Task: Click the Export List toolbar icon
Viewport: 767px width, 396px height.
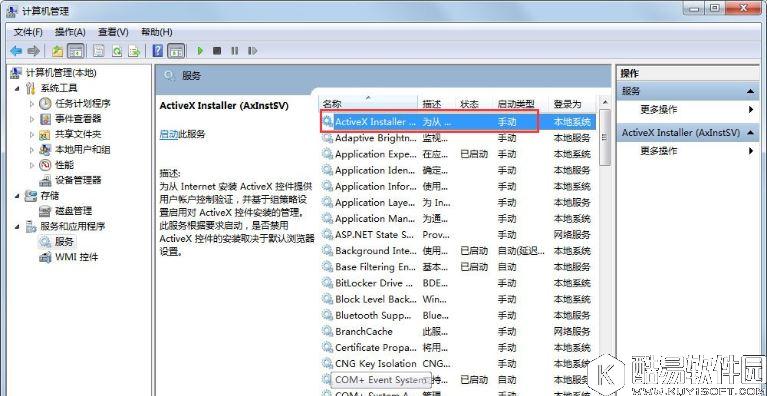Action: (x=134, y=50)
